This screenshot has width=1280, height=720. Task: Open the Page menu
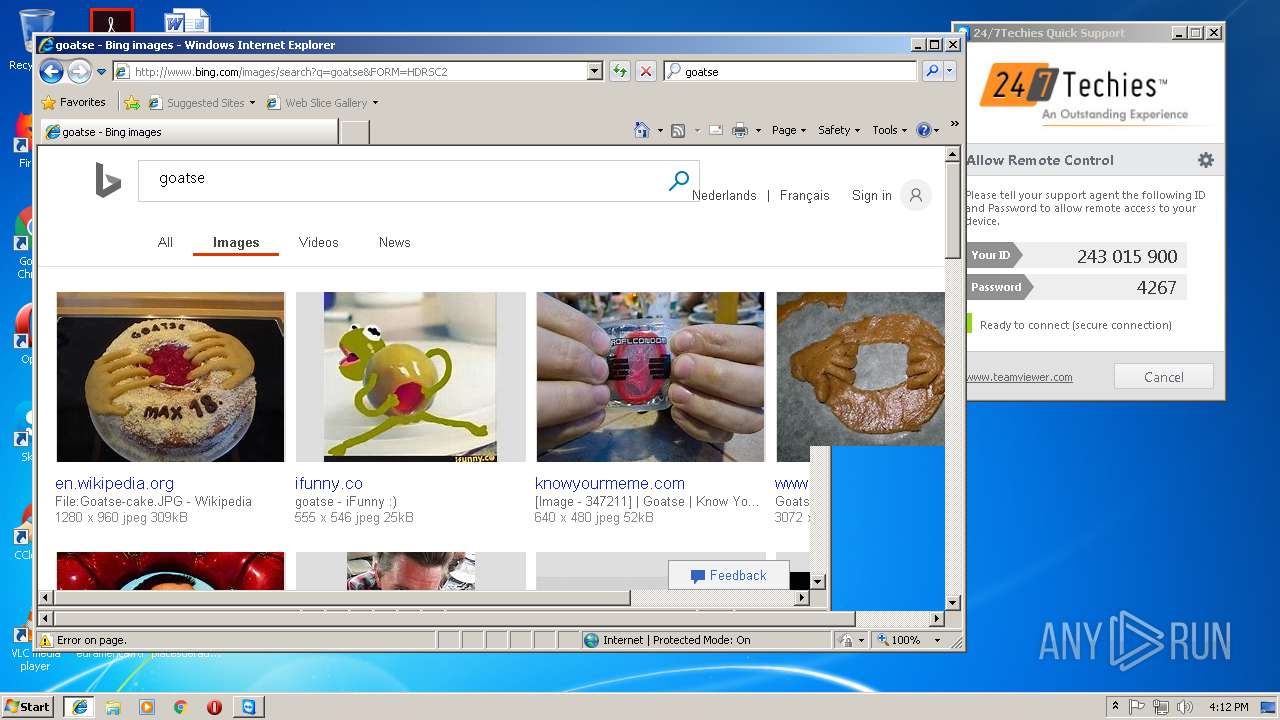click(x=789, y=130)
